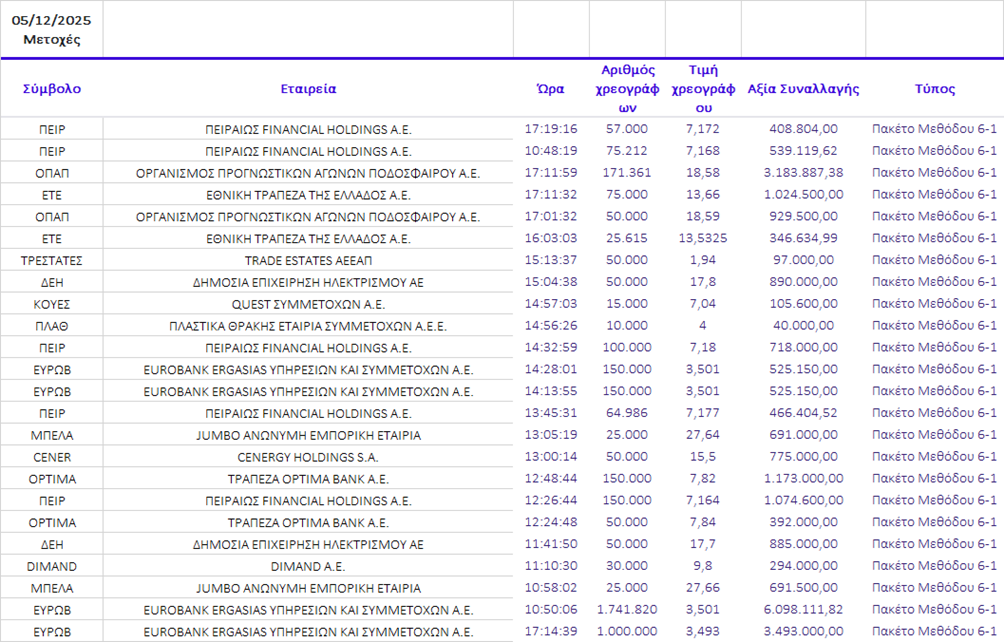Click the Σύμβολο column header

52,88
